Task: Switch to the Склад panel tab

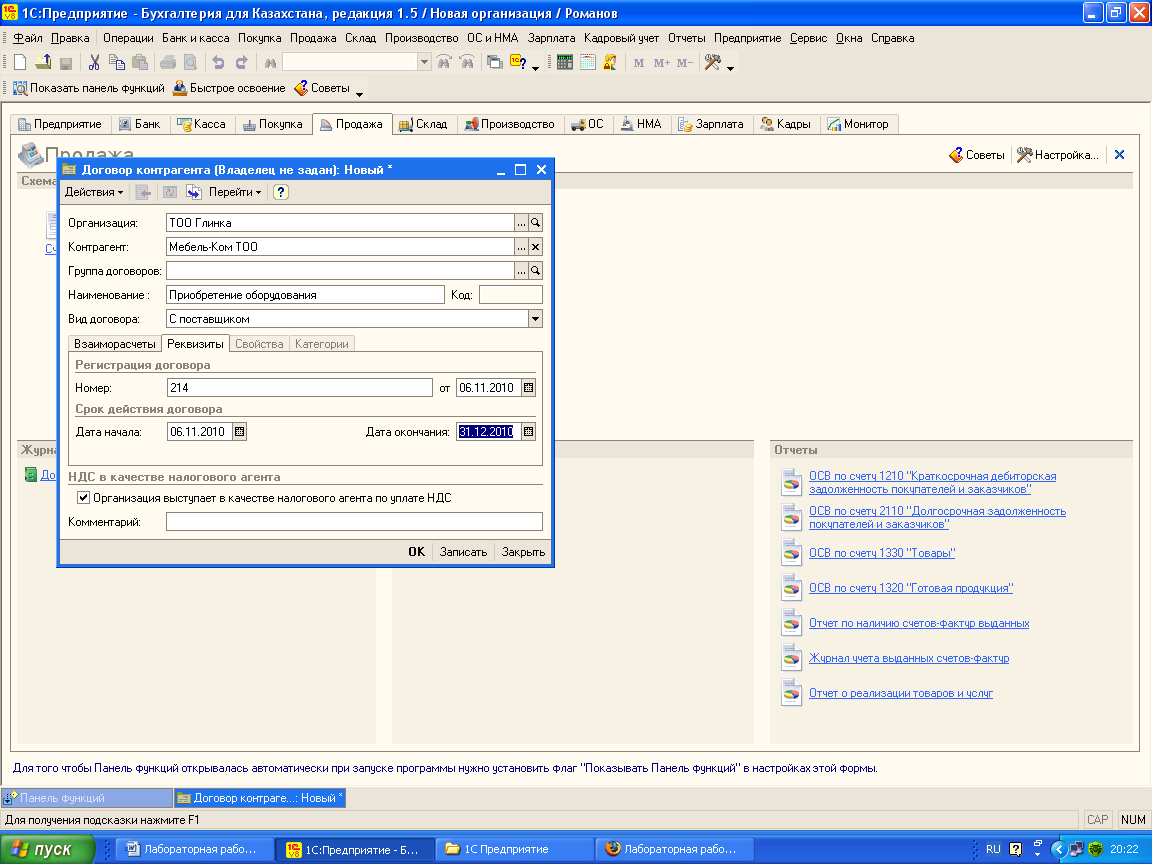Action: (423, 124)
